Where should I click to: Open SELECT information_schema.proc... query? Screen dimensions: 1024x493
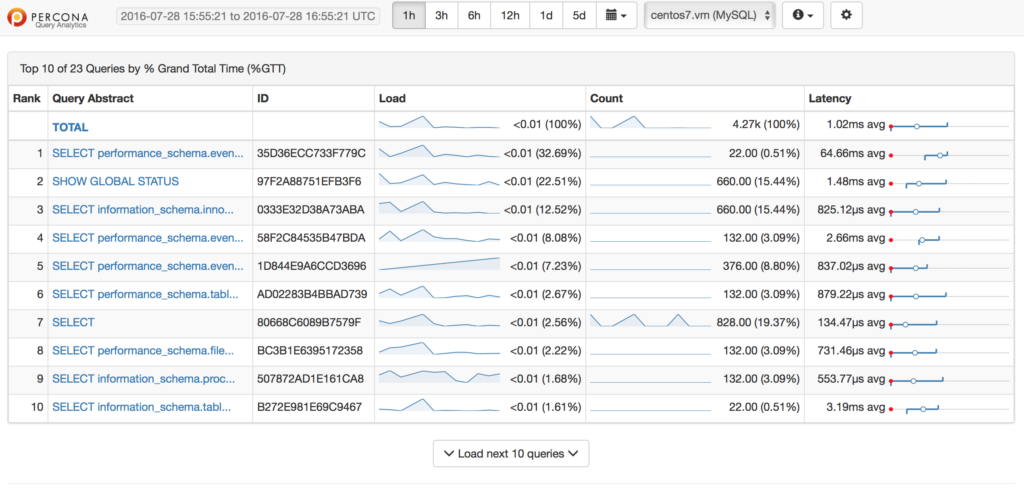tap(144, 379)
